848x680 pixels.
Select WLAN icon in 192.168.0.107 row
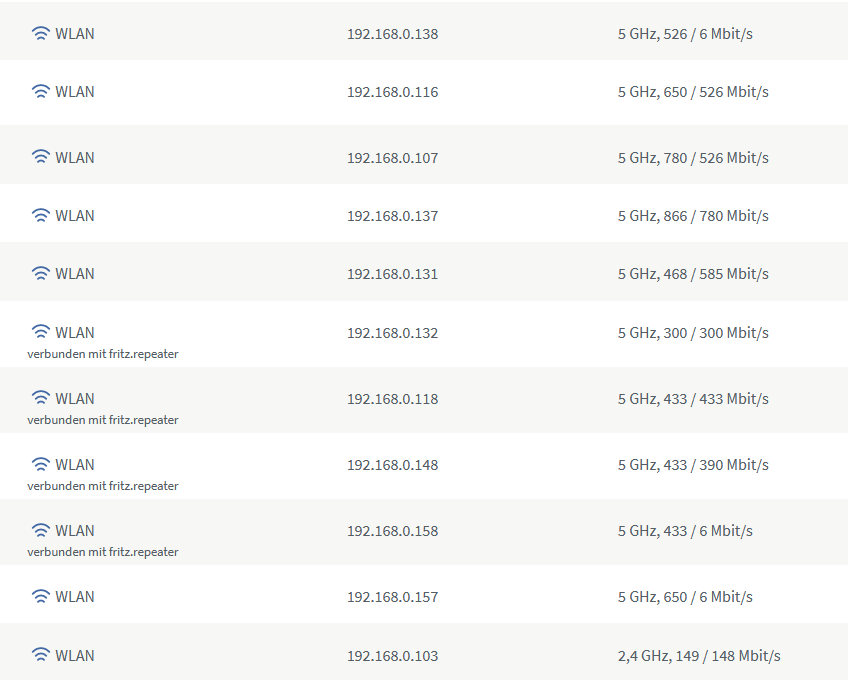[41, 158]
